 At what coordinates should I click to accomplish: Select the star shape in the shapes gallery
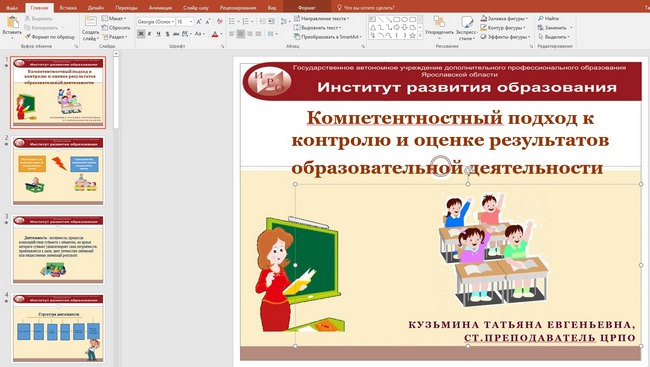pyautogui.click(x=412, y=36)
